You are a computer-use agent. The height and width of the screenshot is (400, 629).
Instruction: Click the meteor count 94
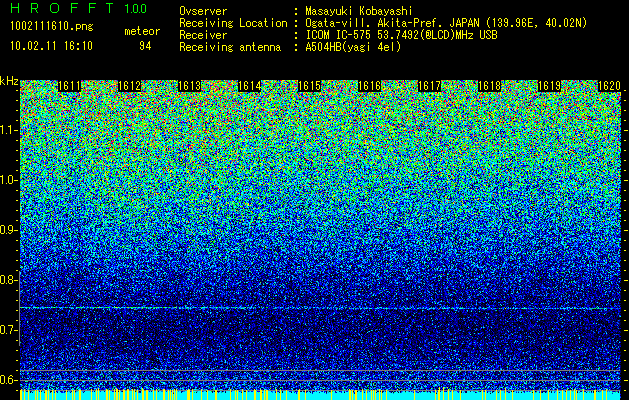[x=145, y=46]
